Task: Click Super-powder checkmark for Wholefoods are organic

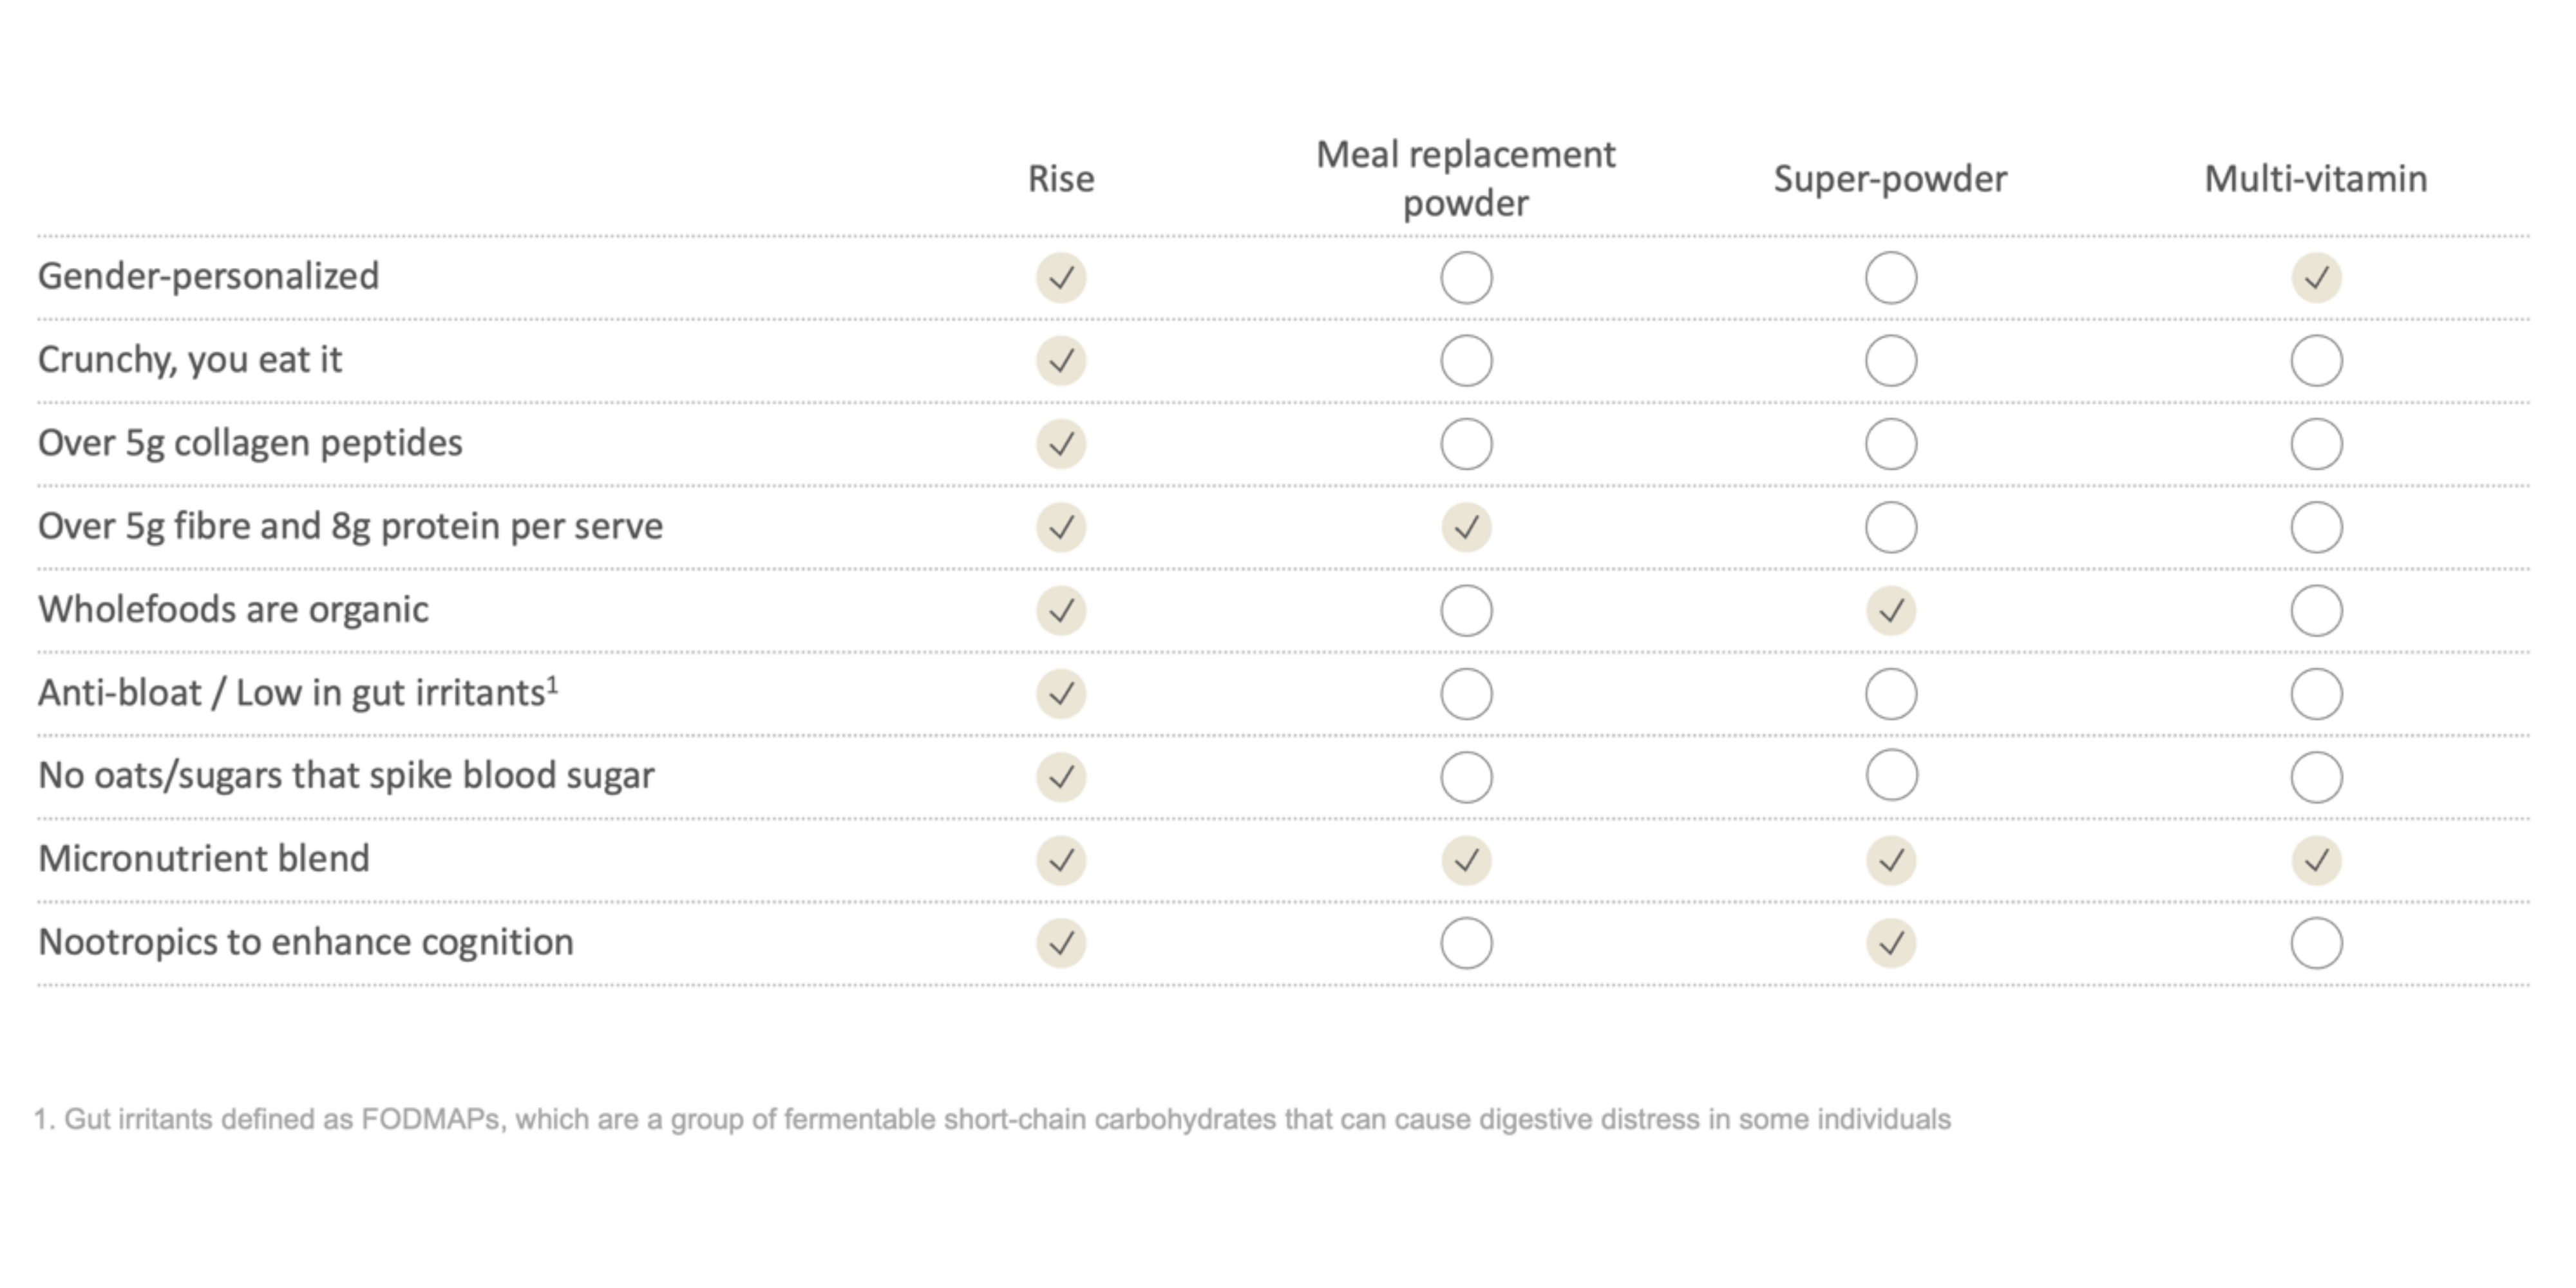Action: click(x=1891, y=610)
